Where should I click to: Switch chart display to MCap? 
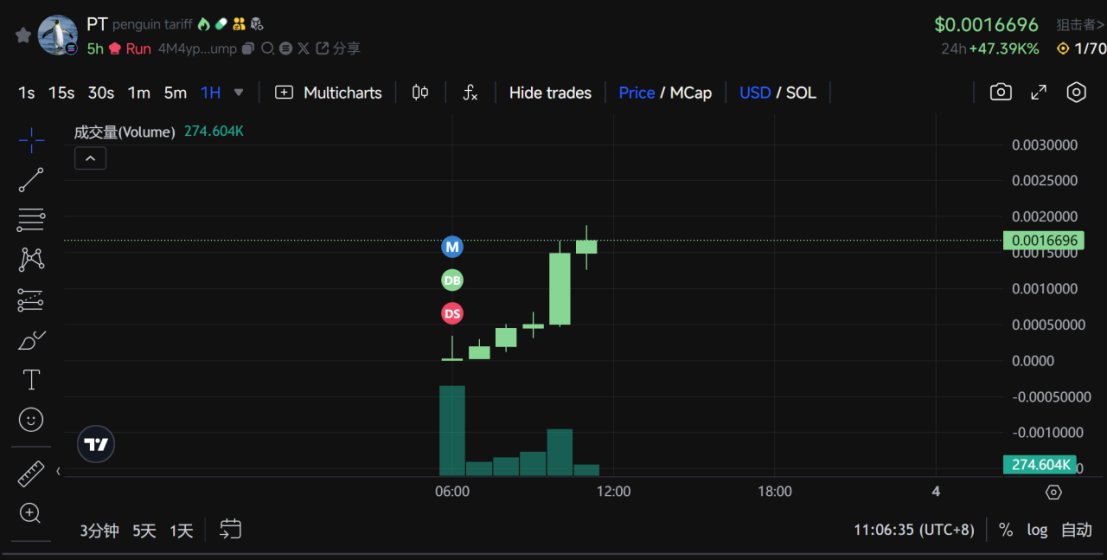691,92
